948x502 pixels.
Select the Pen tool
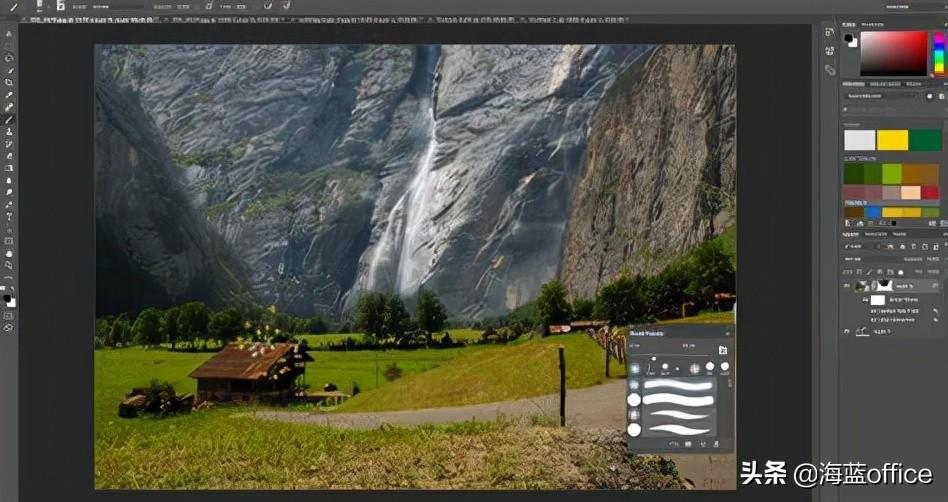[x=8, y=204]
